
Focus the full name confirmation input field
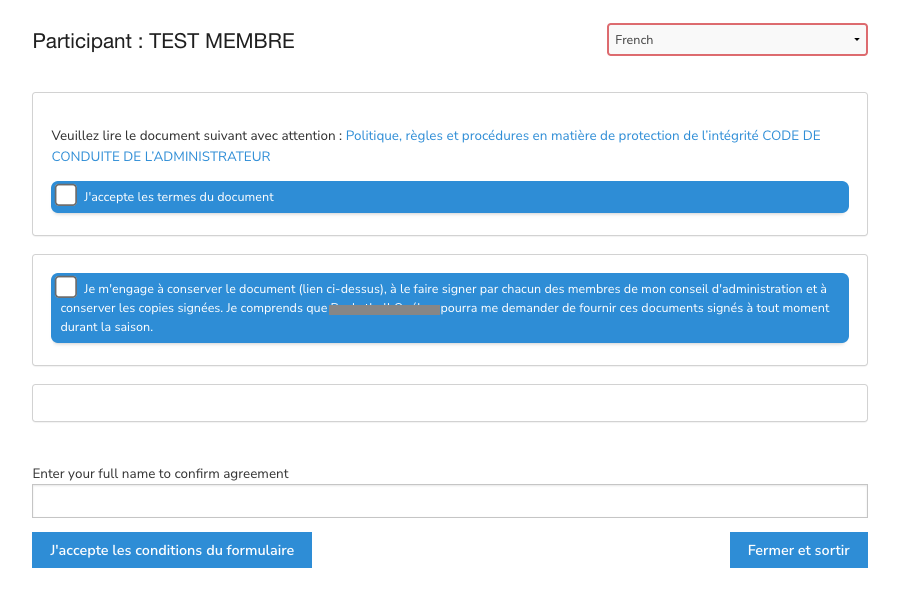tap(449, 501)
